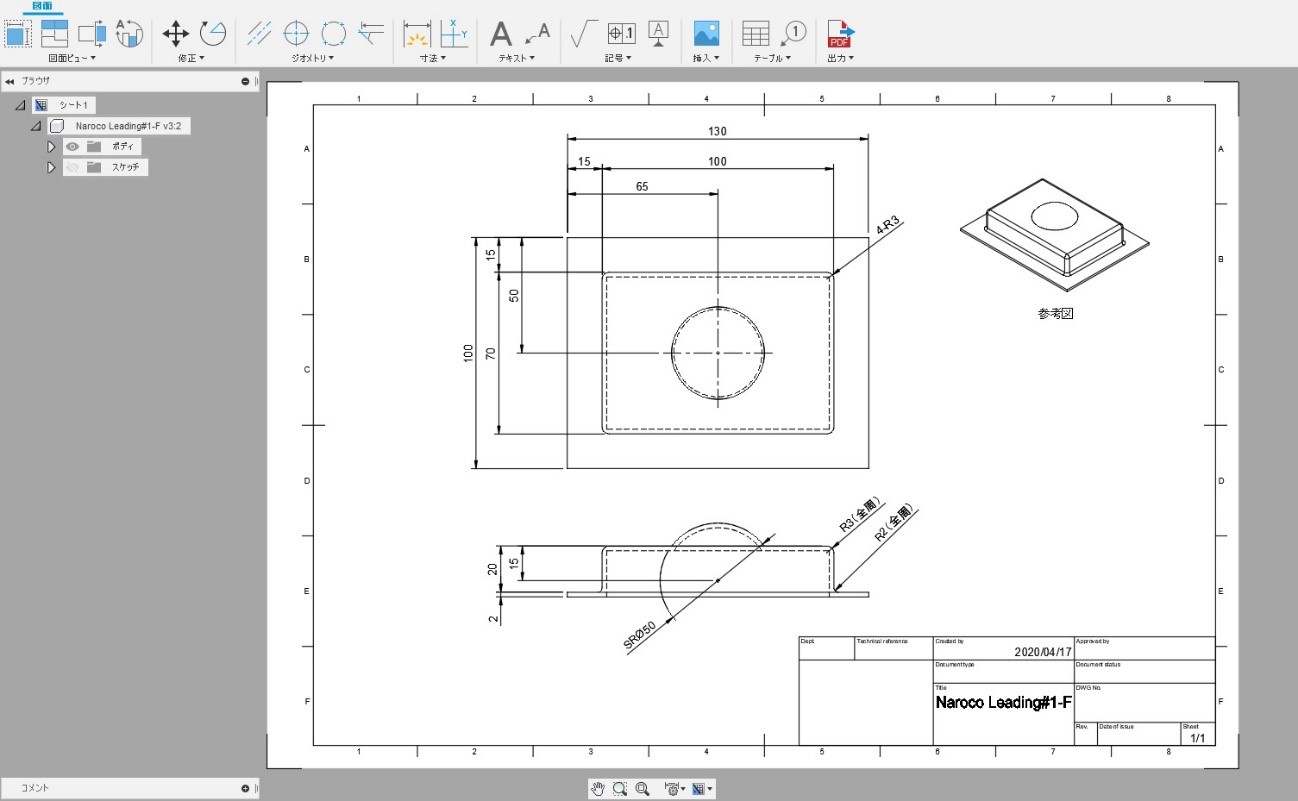The height and width of the screenshot is (801, 1298).
Task: Switch to the 図面 ribbon tab
Action: click(42, 6)
